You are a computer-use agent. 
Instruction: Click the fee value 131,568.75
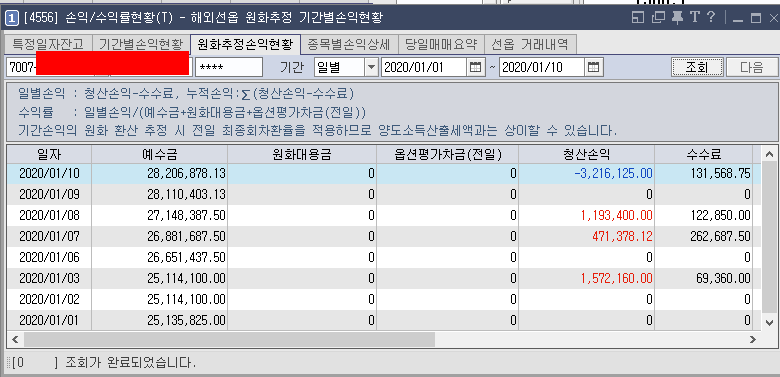[x=720, y=174]
